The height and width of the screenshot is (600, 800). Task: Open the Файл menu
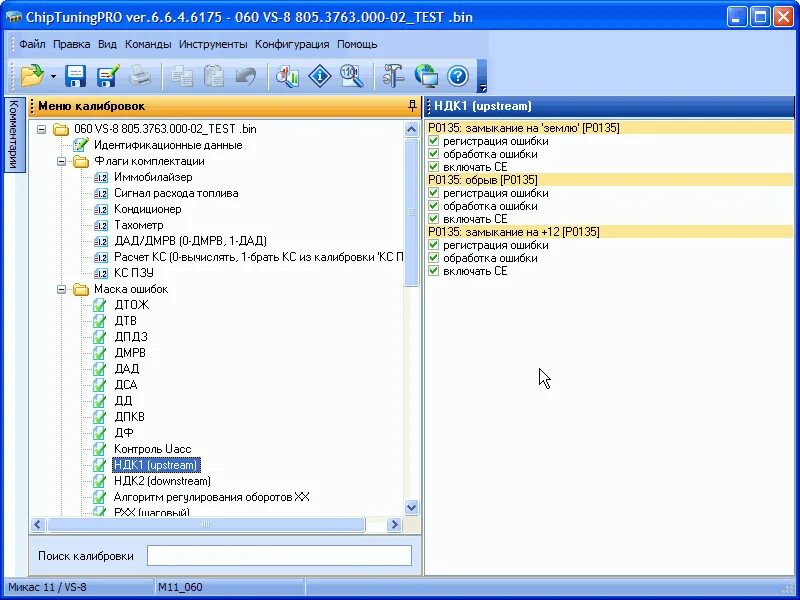(32, 44)
